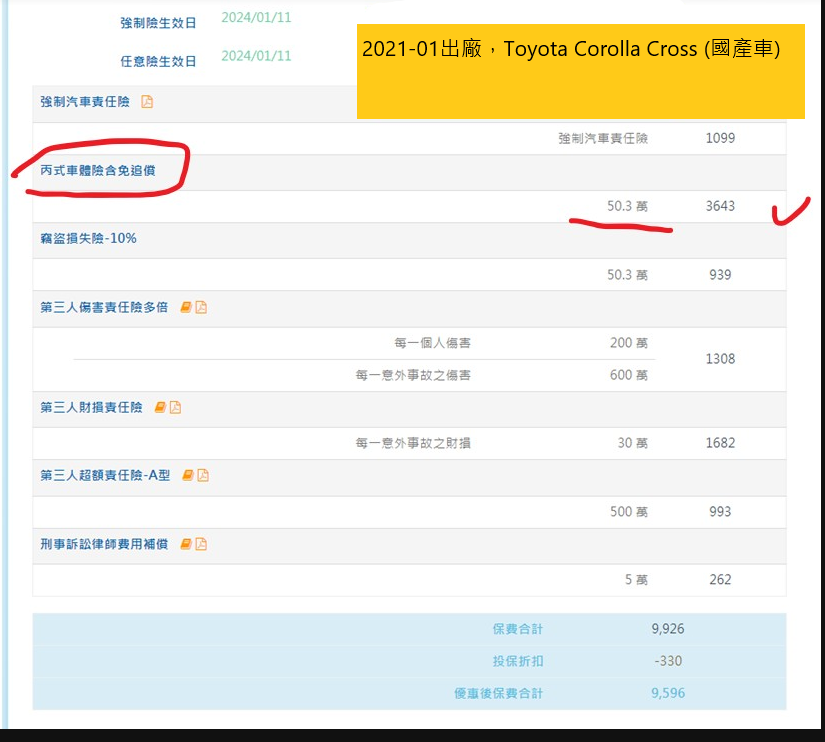
Task: Open the PDF icon for 刑事訴訟律師費用補償
Action: [x=201, y=544]
